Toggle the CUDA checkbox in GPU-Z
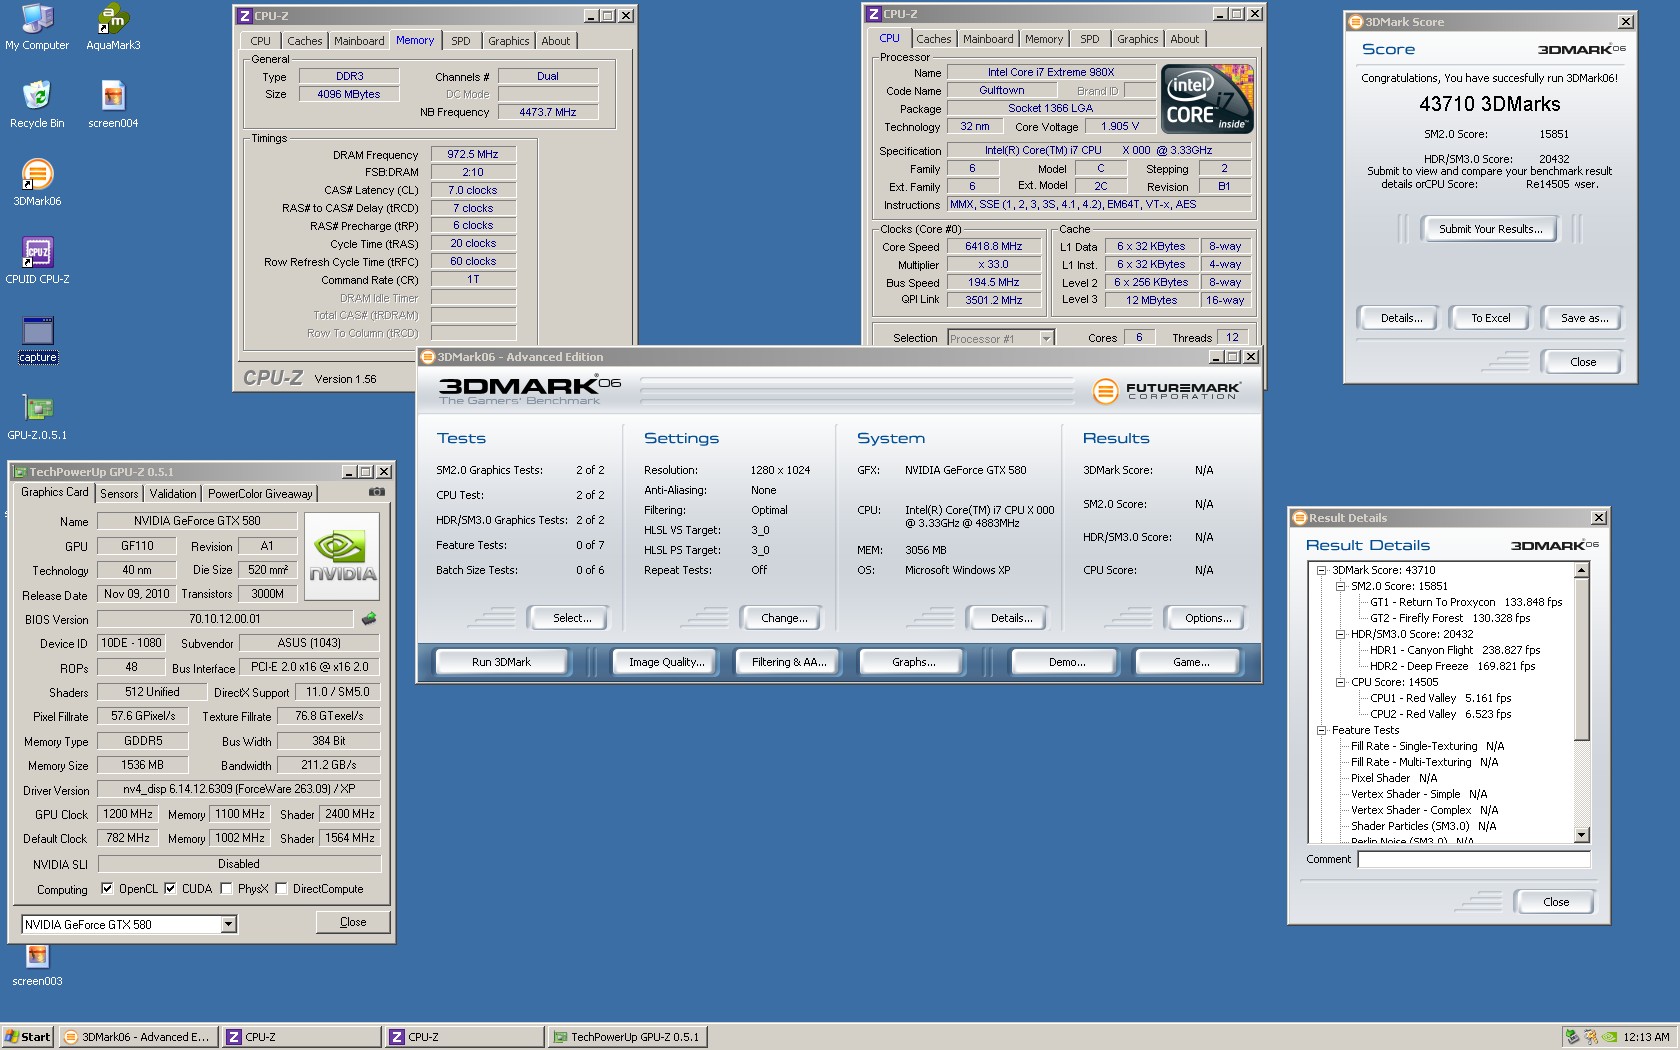 (x=170, y=889)
